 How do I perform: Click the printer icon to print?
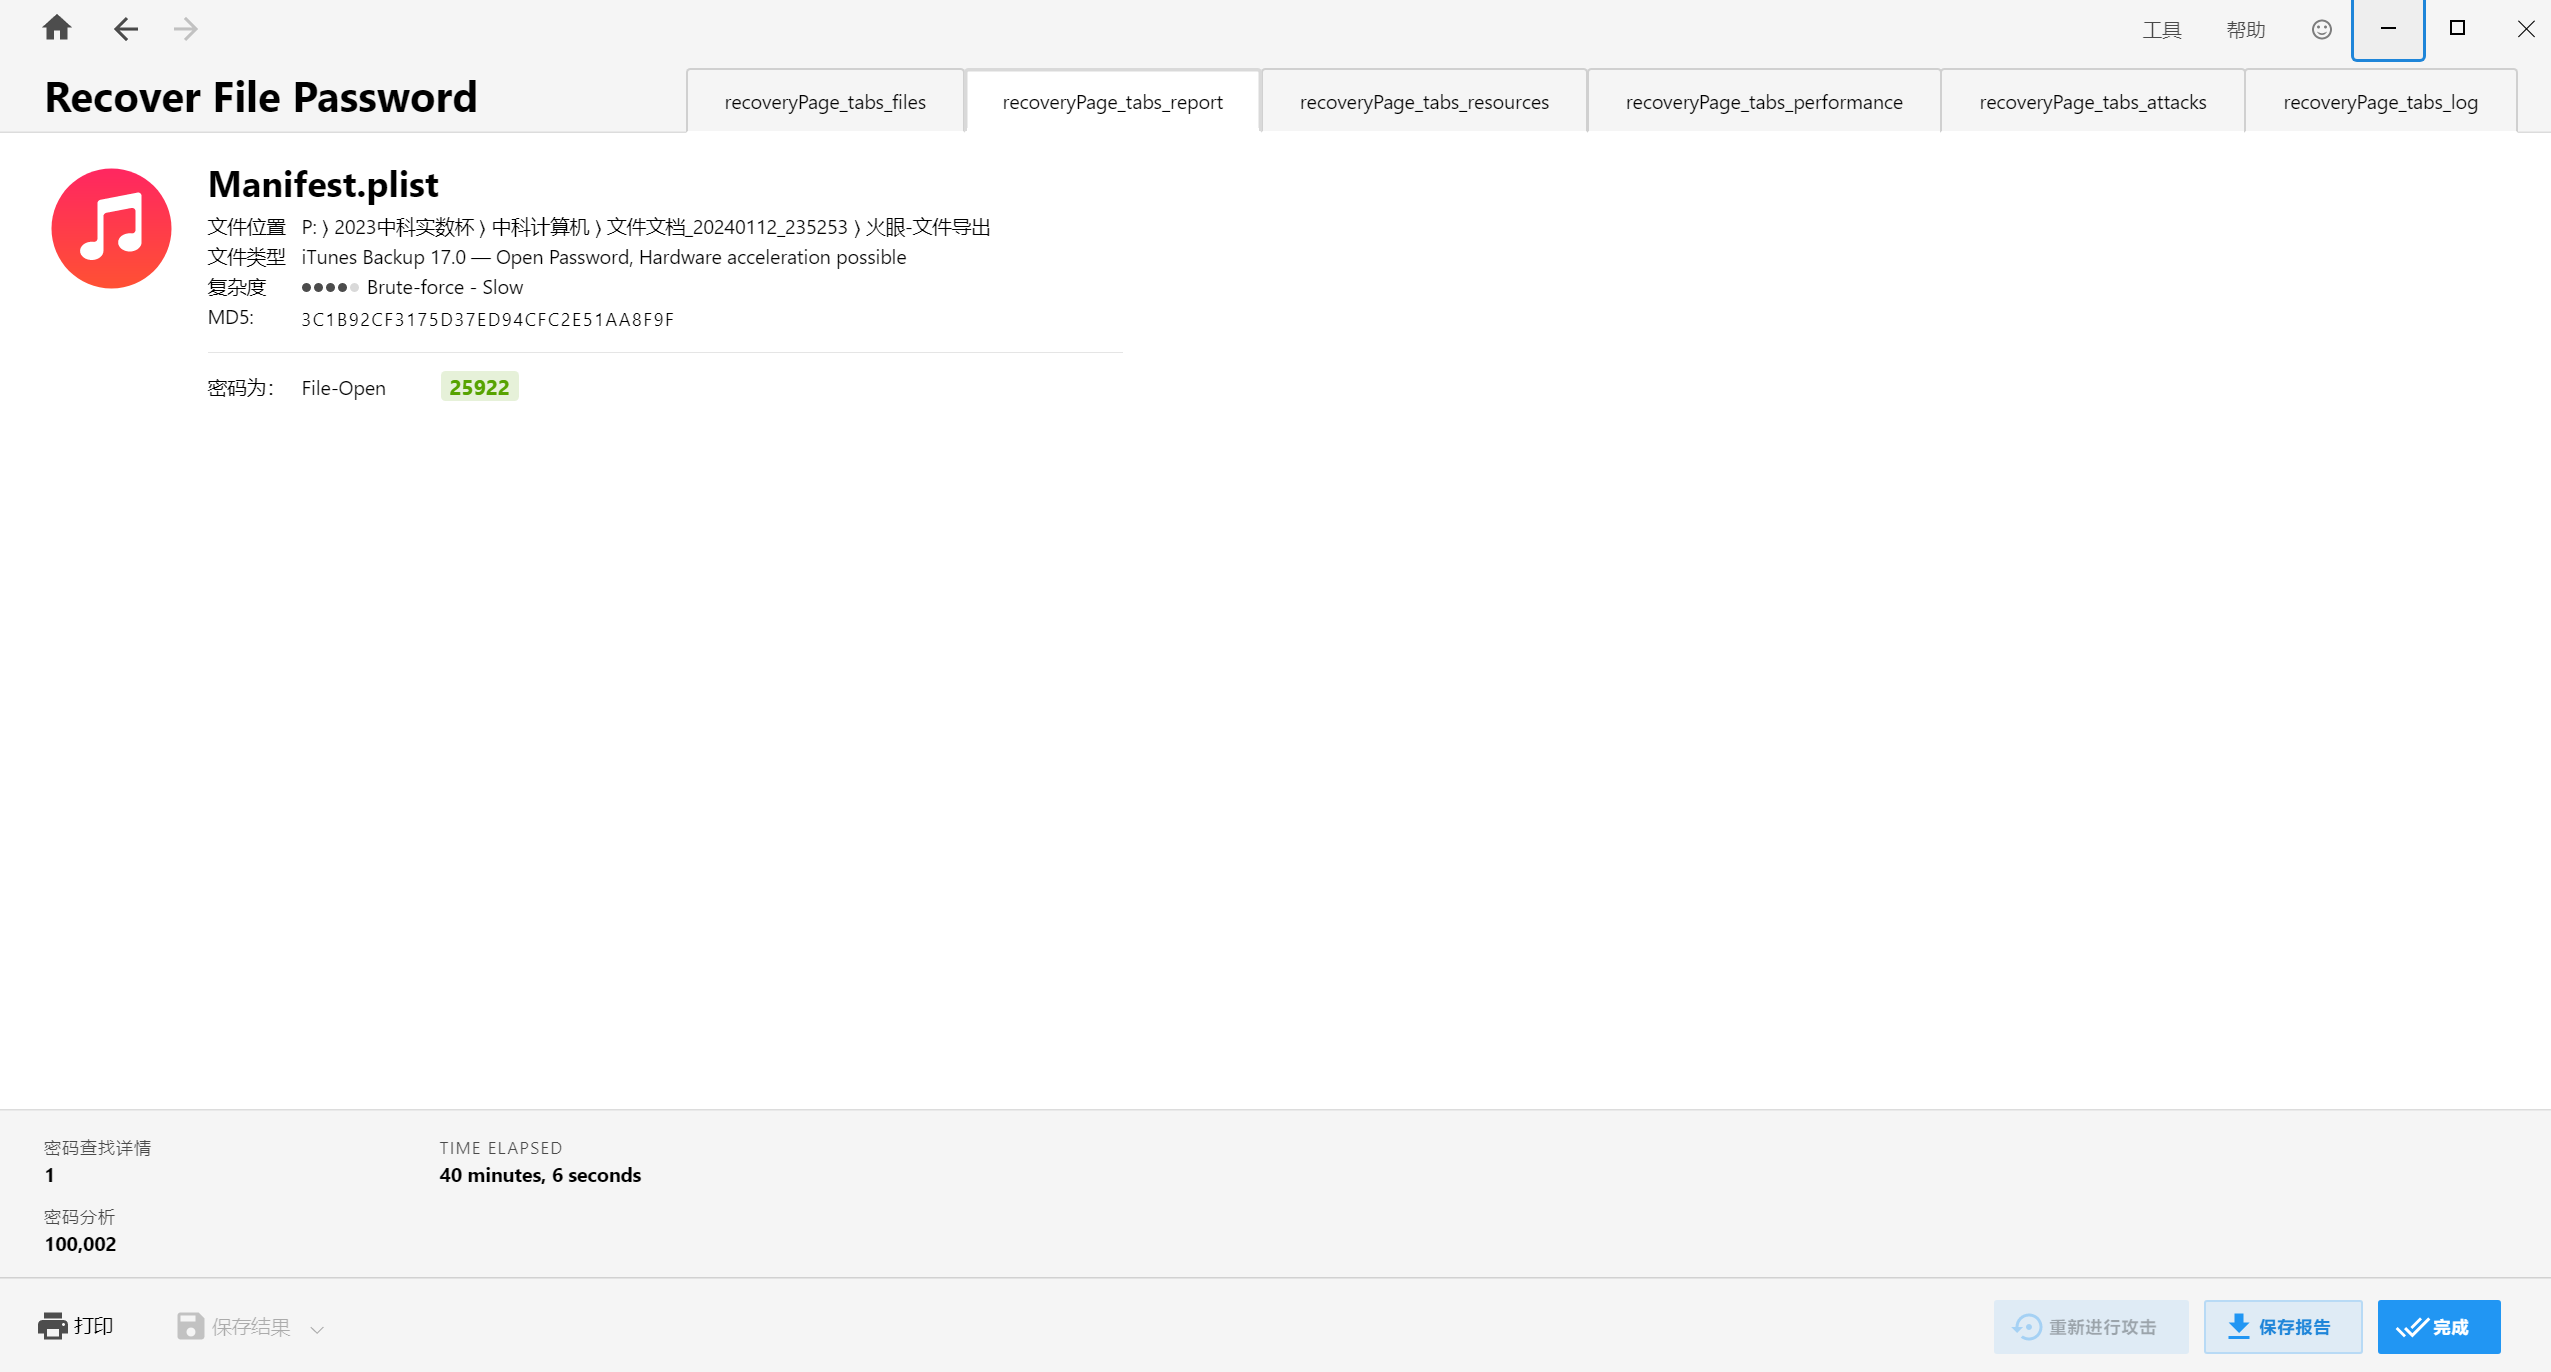[52, 1326]
